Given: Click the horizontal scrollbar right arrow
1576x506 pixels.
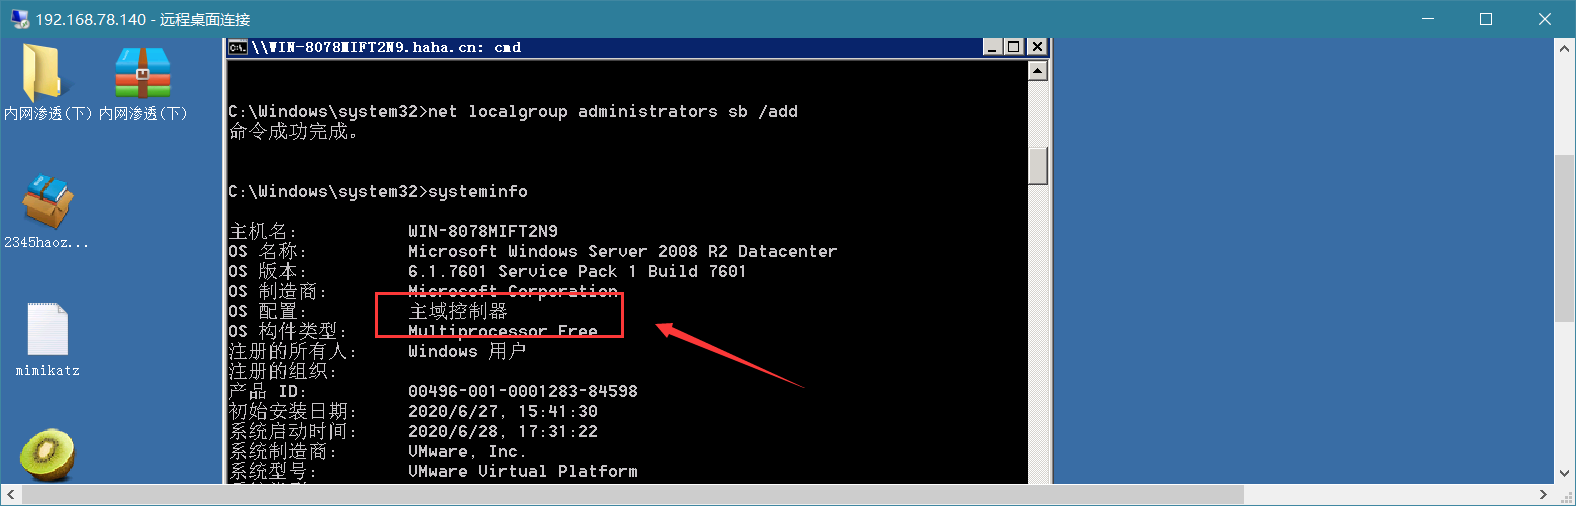Looking at the screenshot, I should click(1544, 495).
